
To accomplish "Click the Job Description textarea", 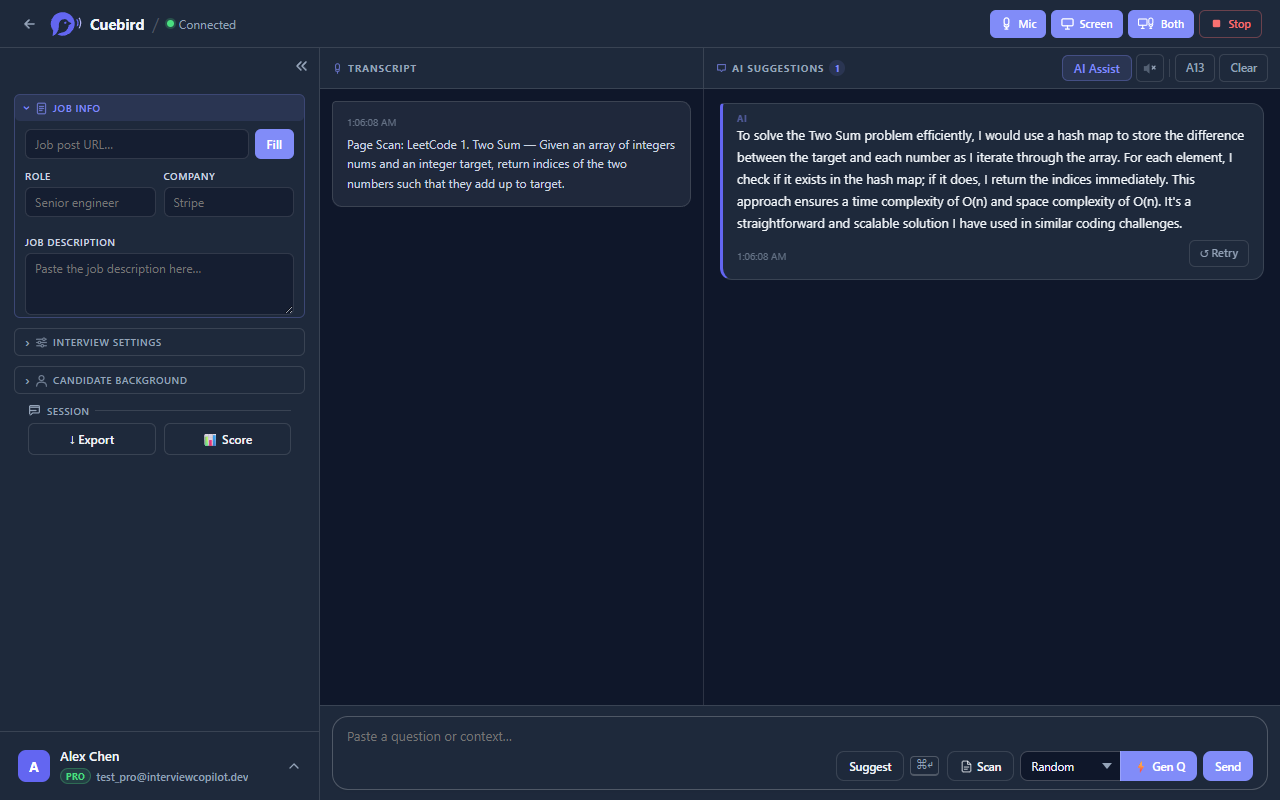I will (x=159, y=284).
